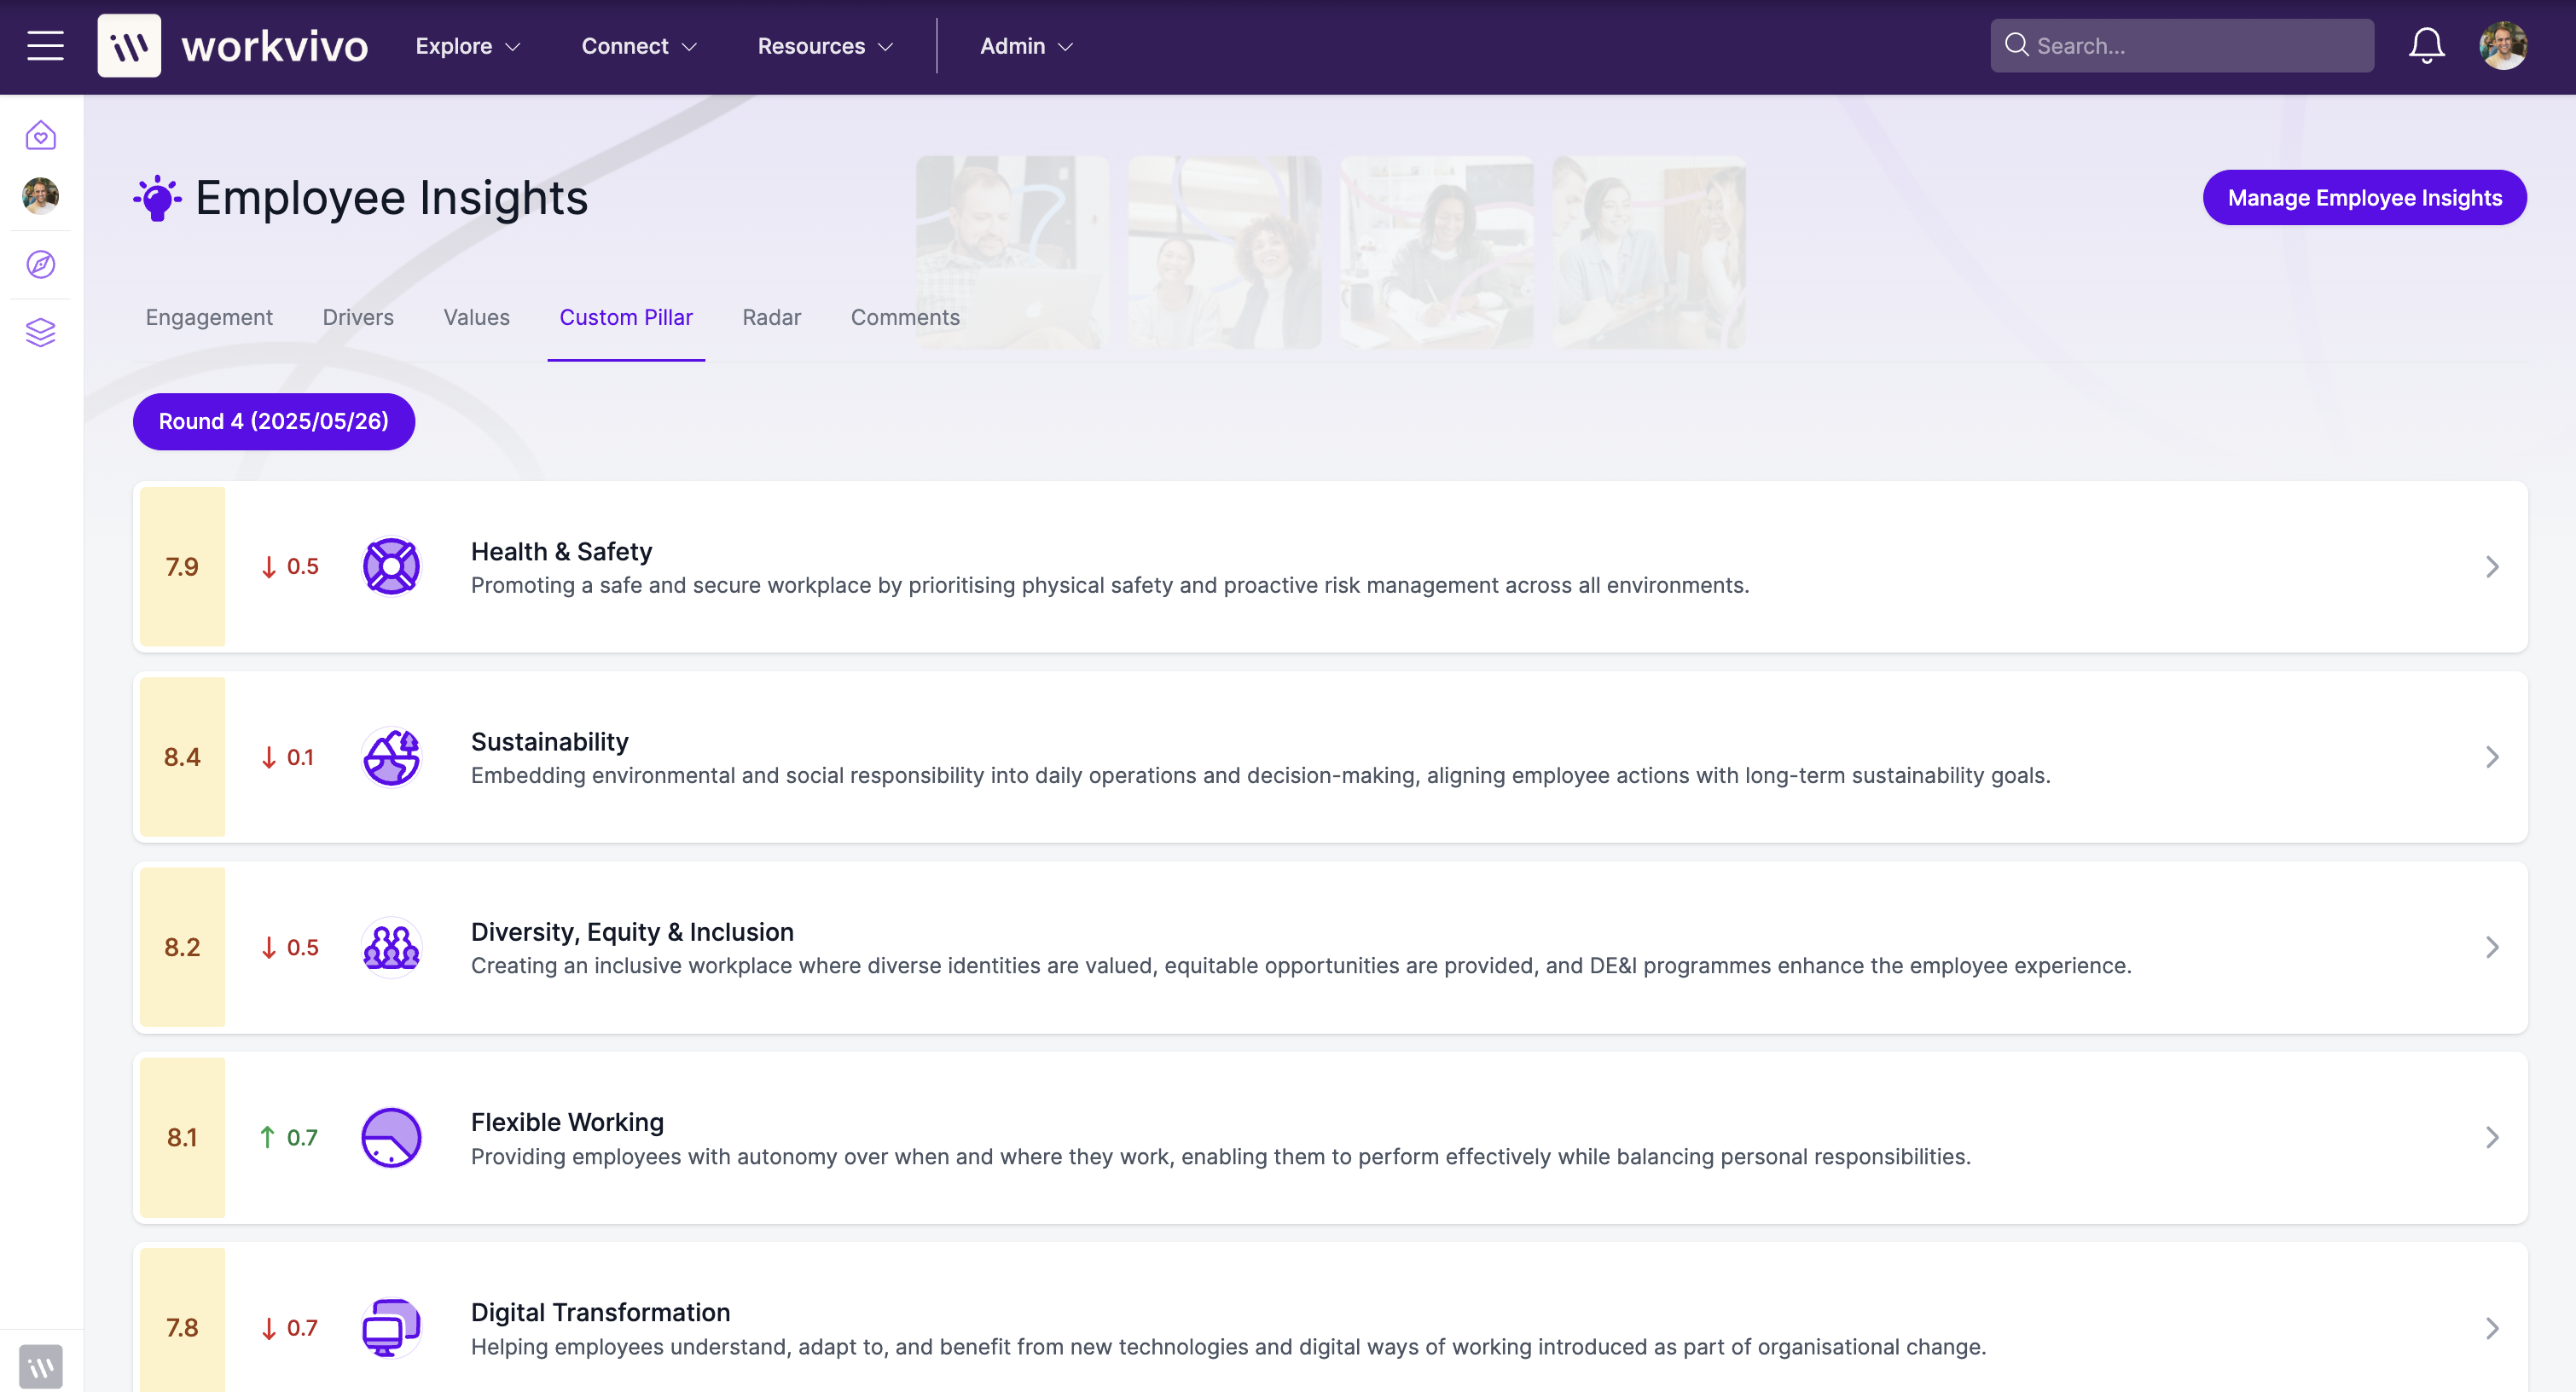Open the Digital Transformation title

pyautogui.click(x=600, y=1313)
